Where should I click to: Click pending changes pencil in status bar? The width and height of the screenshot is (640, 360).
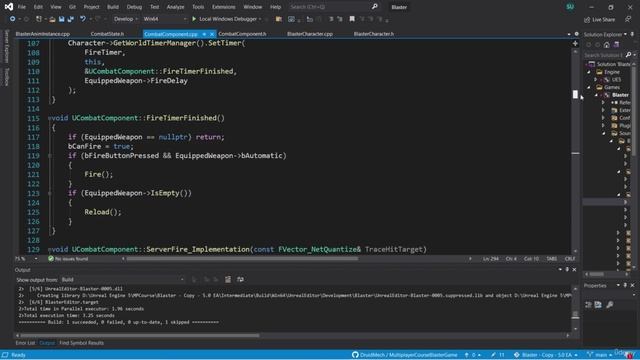(x=498, y=355)
